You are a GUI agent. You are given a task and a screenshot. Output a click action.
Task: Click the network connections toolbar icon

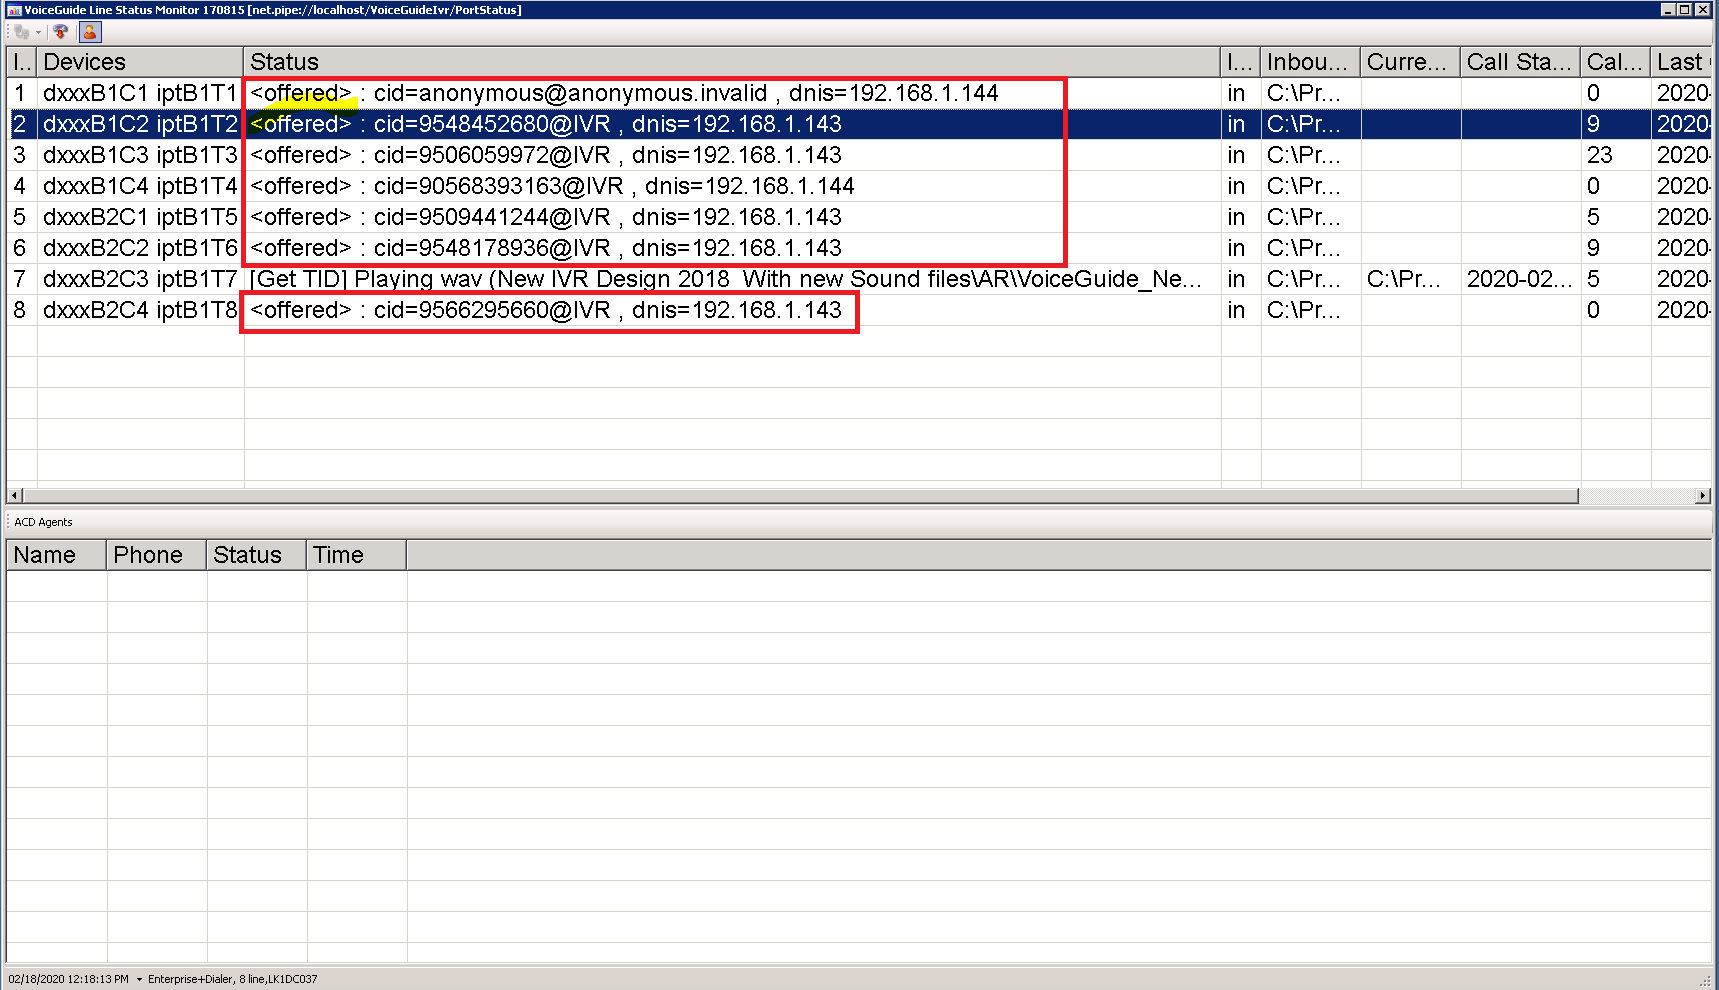(x=21, y=32)
